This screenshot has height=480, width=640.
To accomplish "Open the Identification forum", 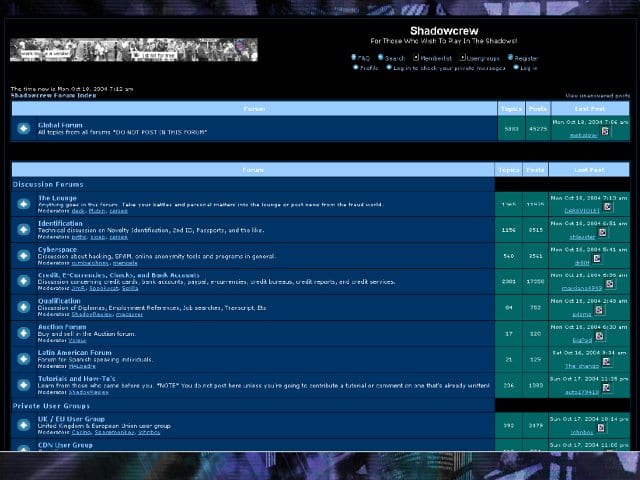I will (60, 224).
